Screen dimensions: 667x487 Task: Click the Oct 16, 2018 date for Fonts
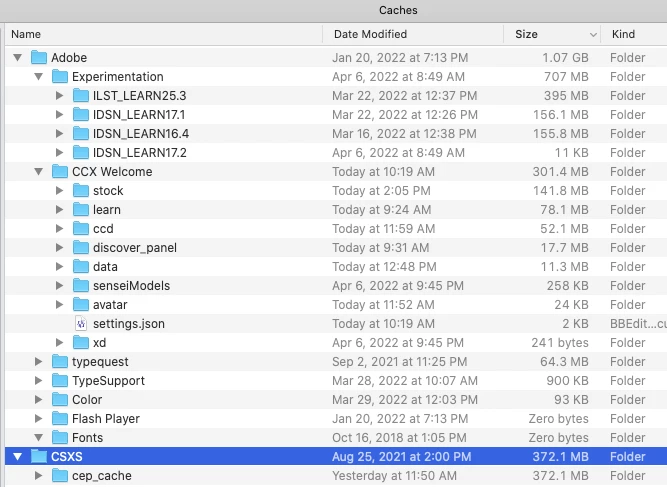click(x=399, y=438)
